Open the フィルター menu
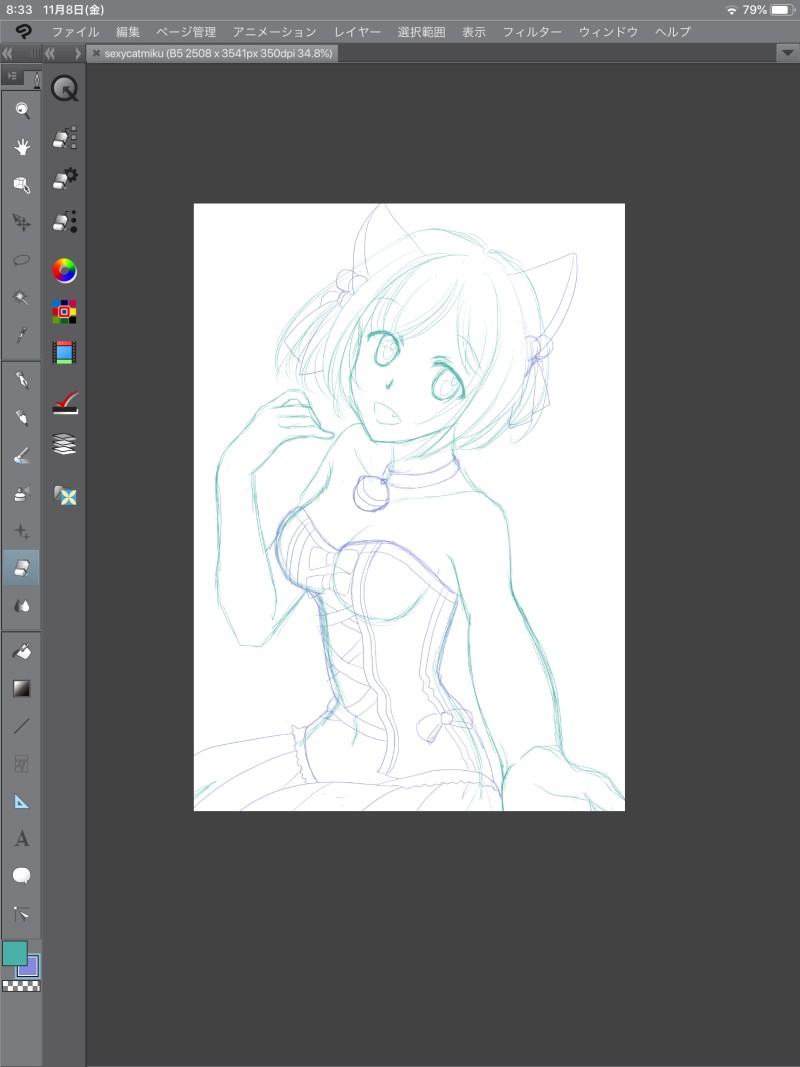 (533, 32)
